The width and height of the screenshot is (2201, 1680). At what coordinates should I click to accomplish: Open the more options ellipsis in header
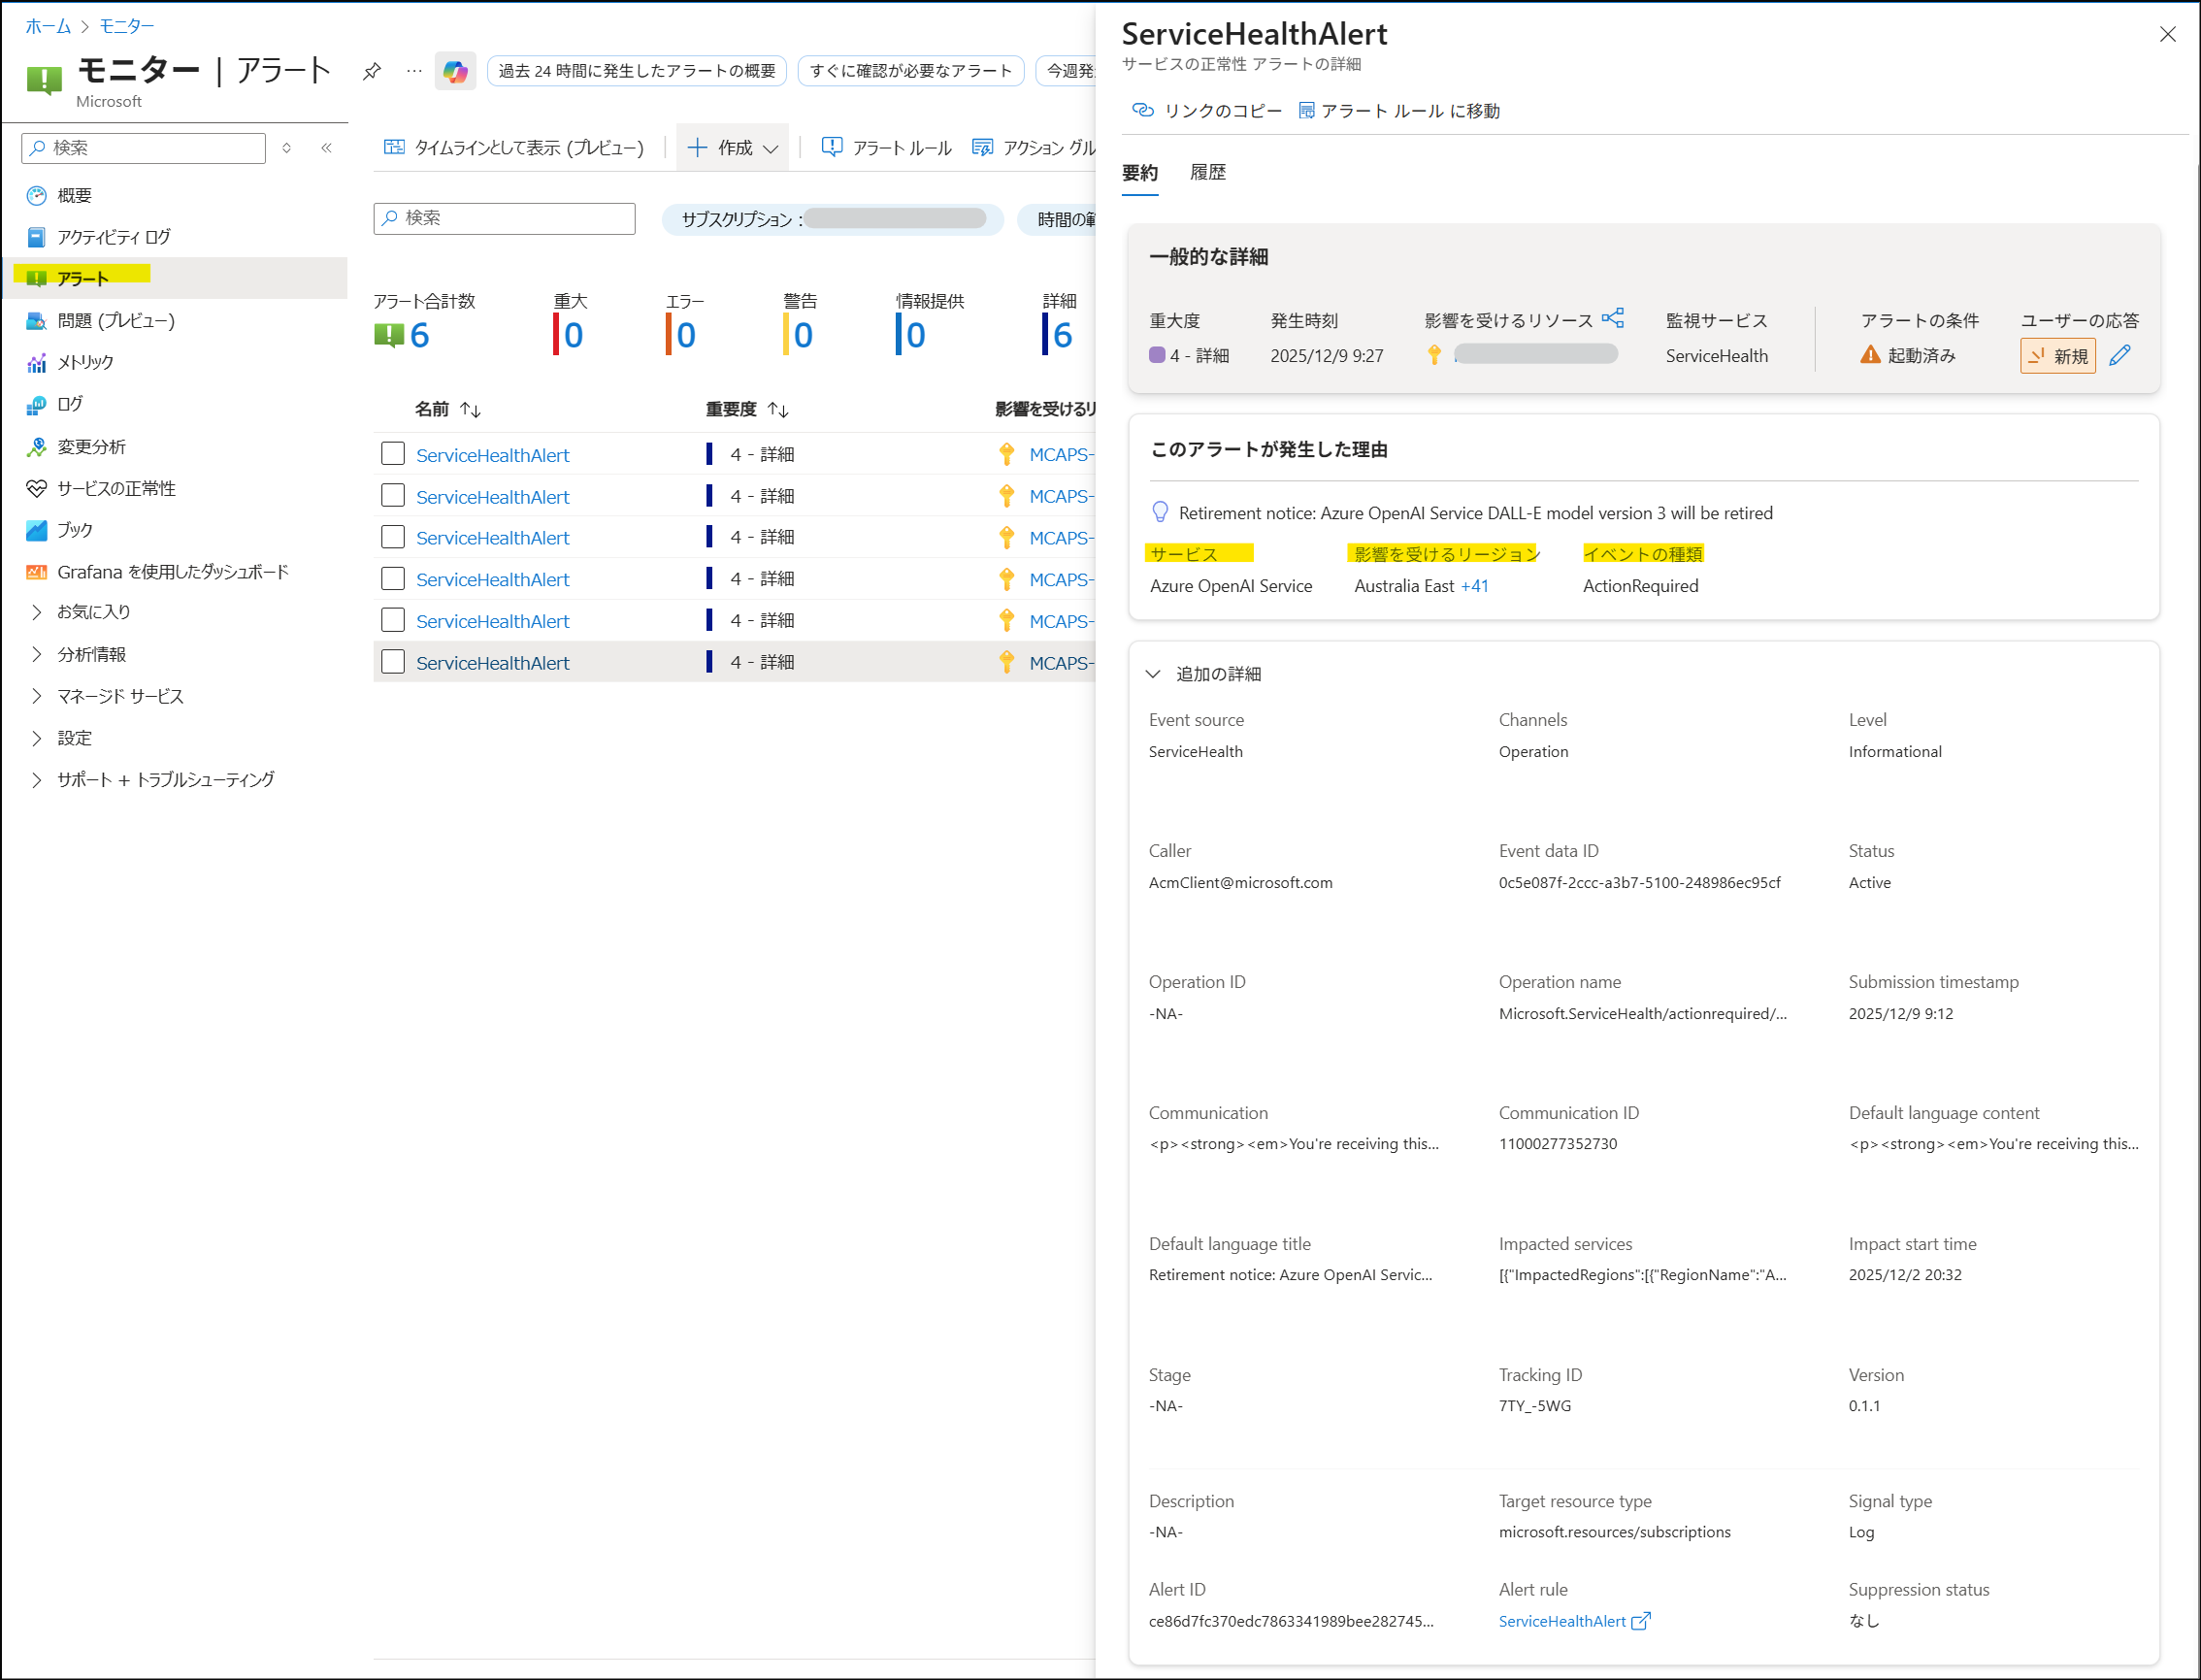[414, 71]
